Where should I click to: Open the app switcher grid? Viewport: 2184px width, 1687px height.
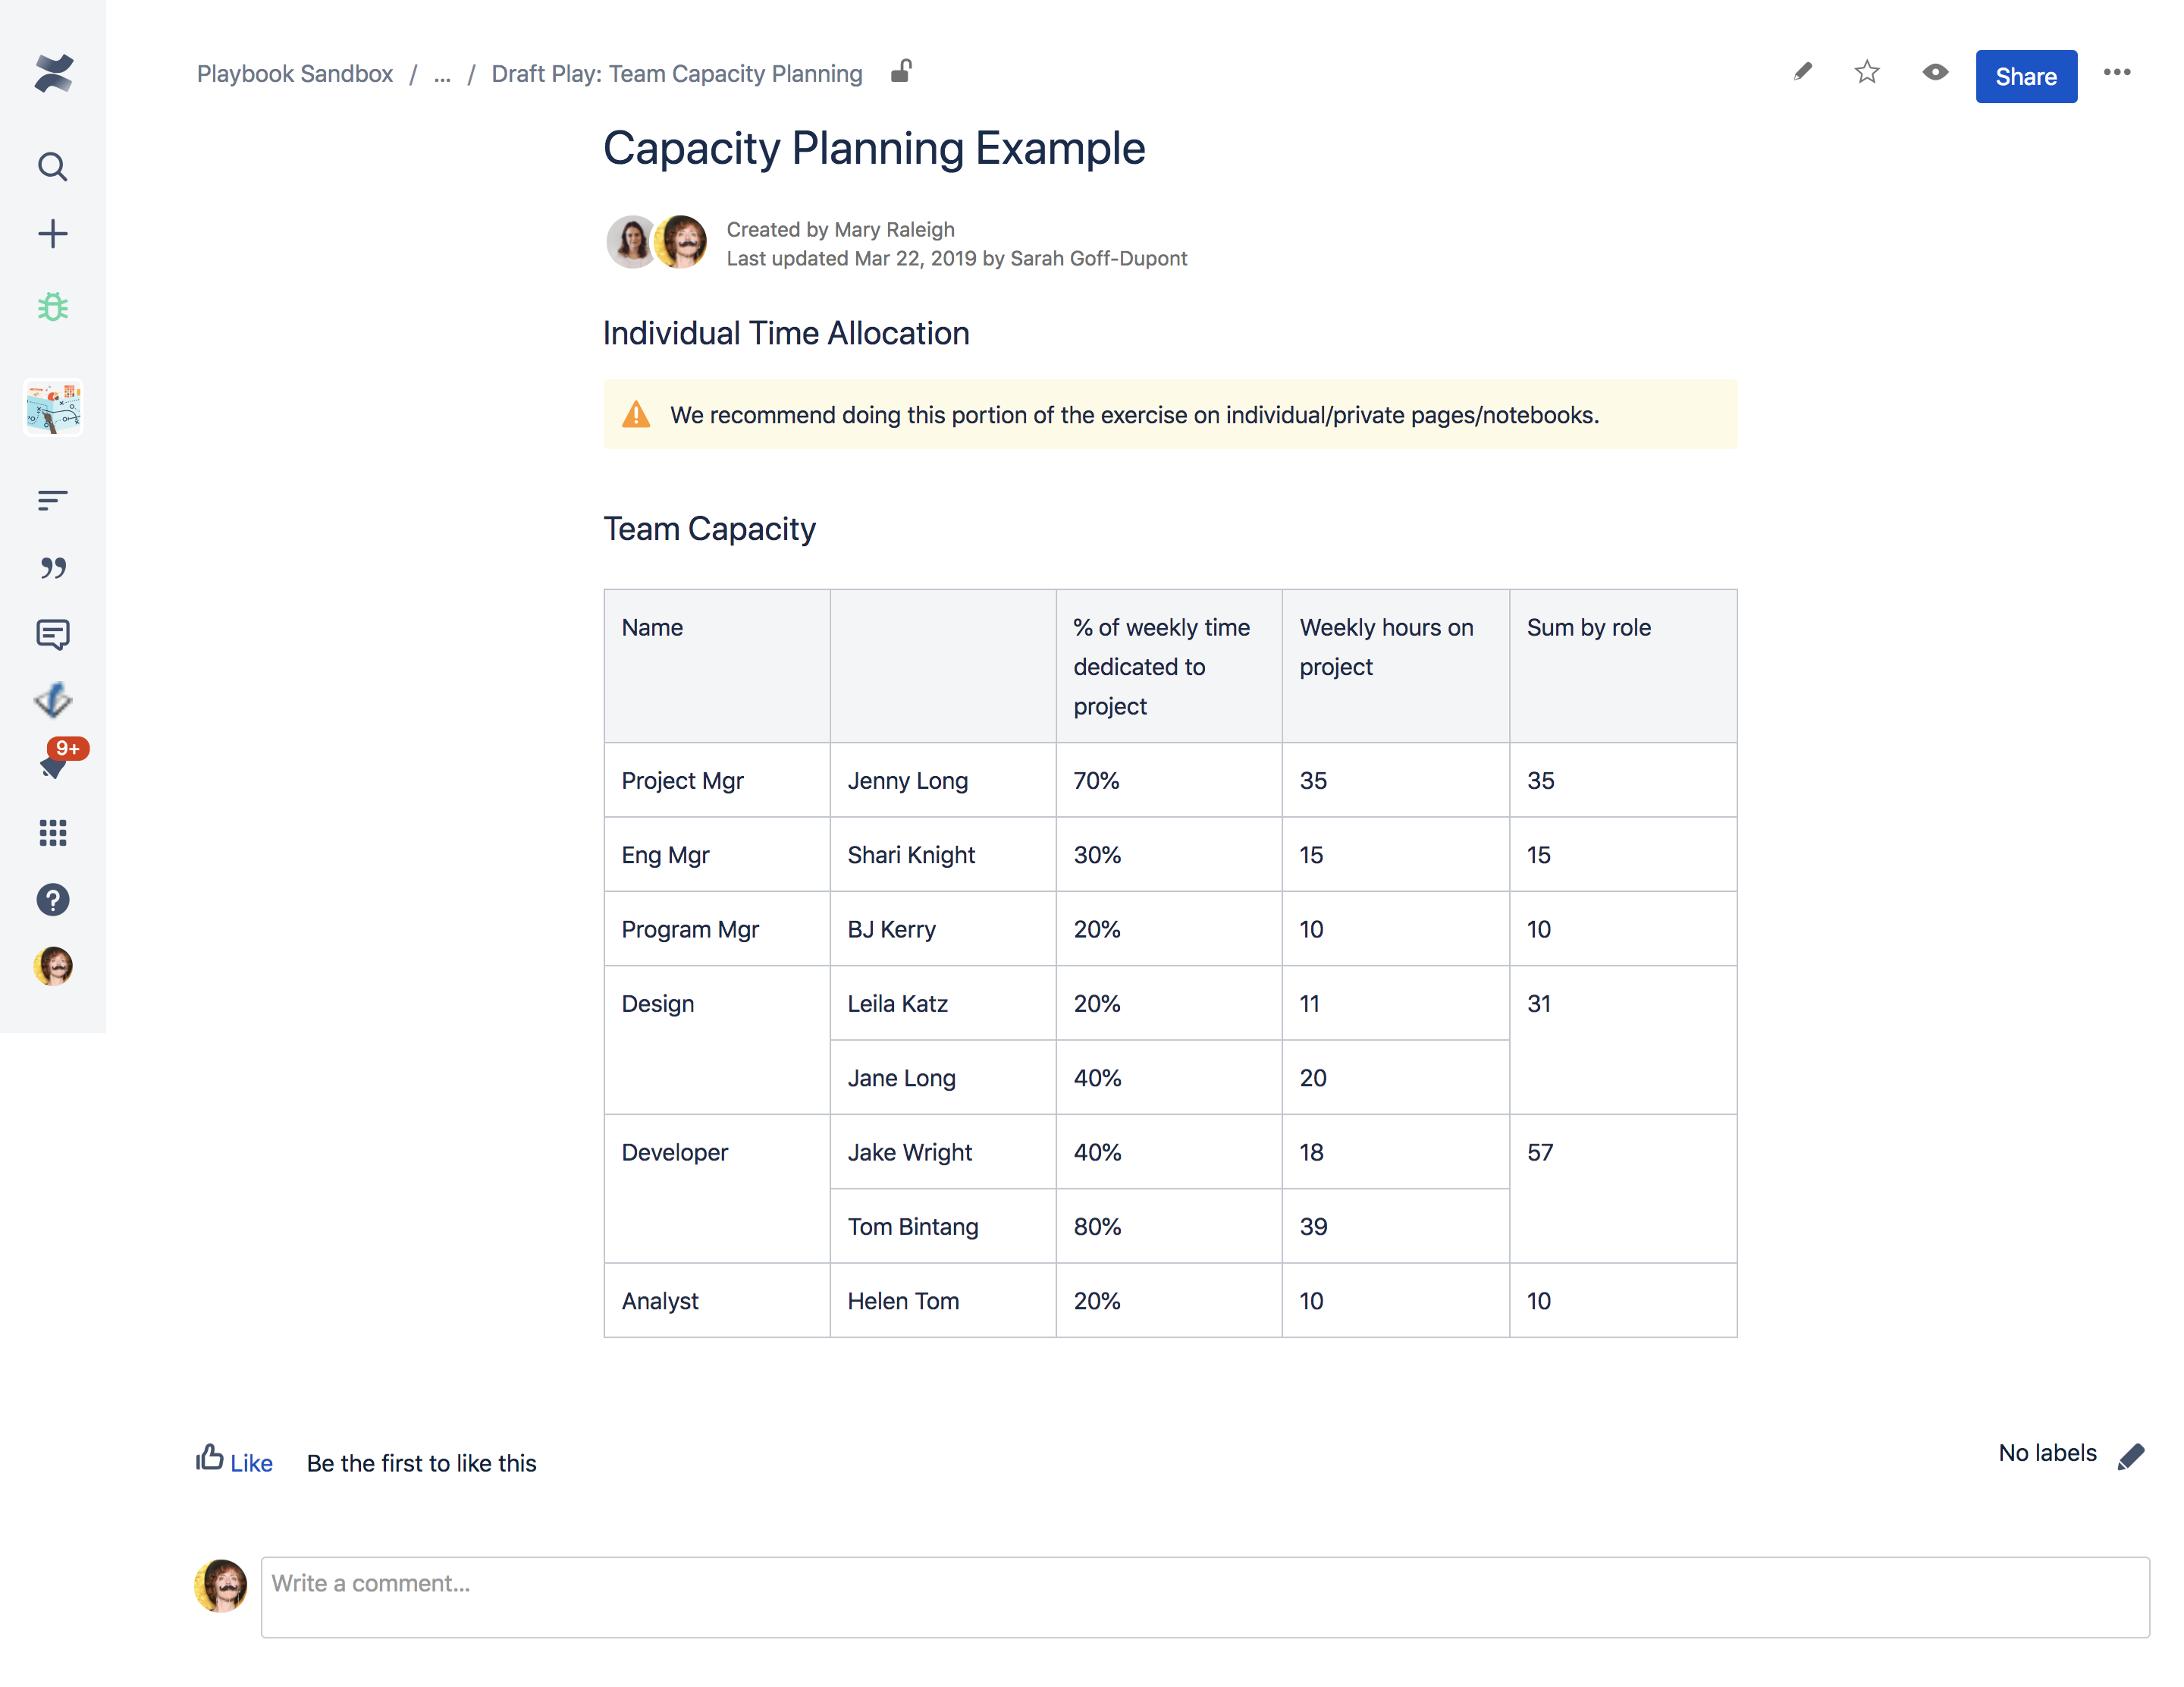click(x=52, y=833)
